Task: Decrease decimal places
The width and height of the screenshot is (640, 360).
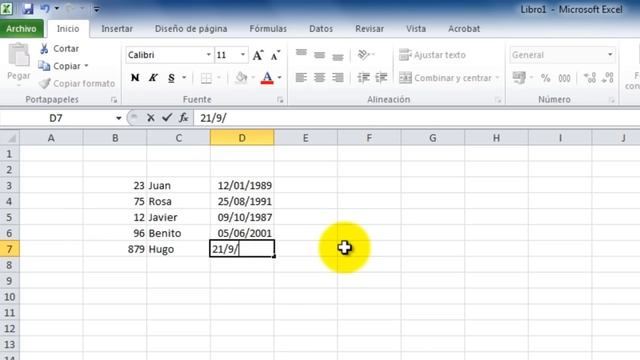Action: pyautogui.click(x=608, y=78)
